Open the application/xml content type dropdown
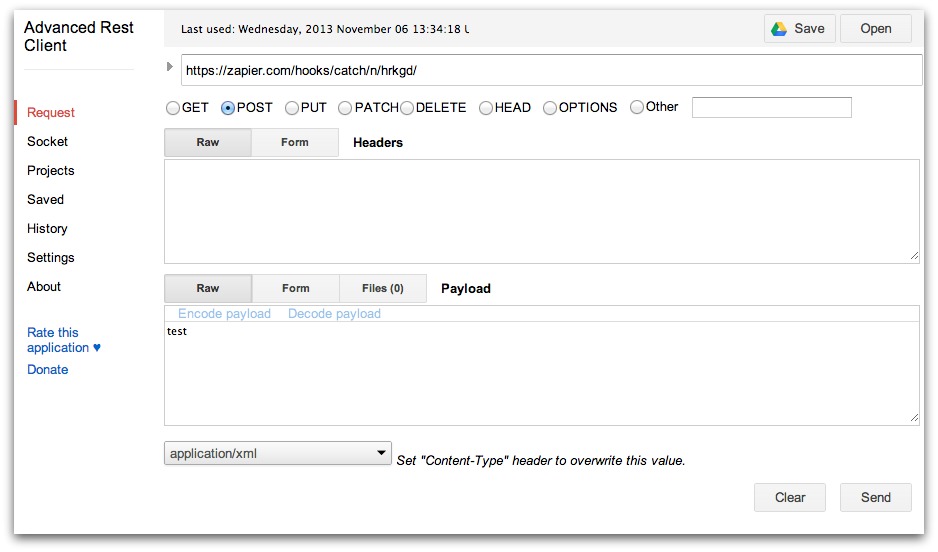938x552 pixels. 278,453
